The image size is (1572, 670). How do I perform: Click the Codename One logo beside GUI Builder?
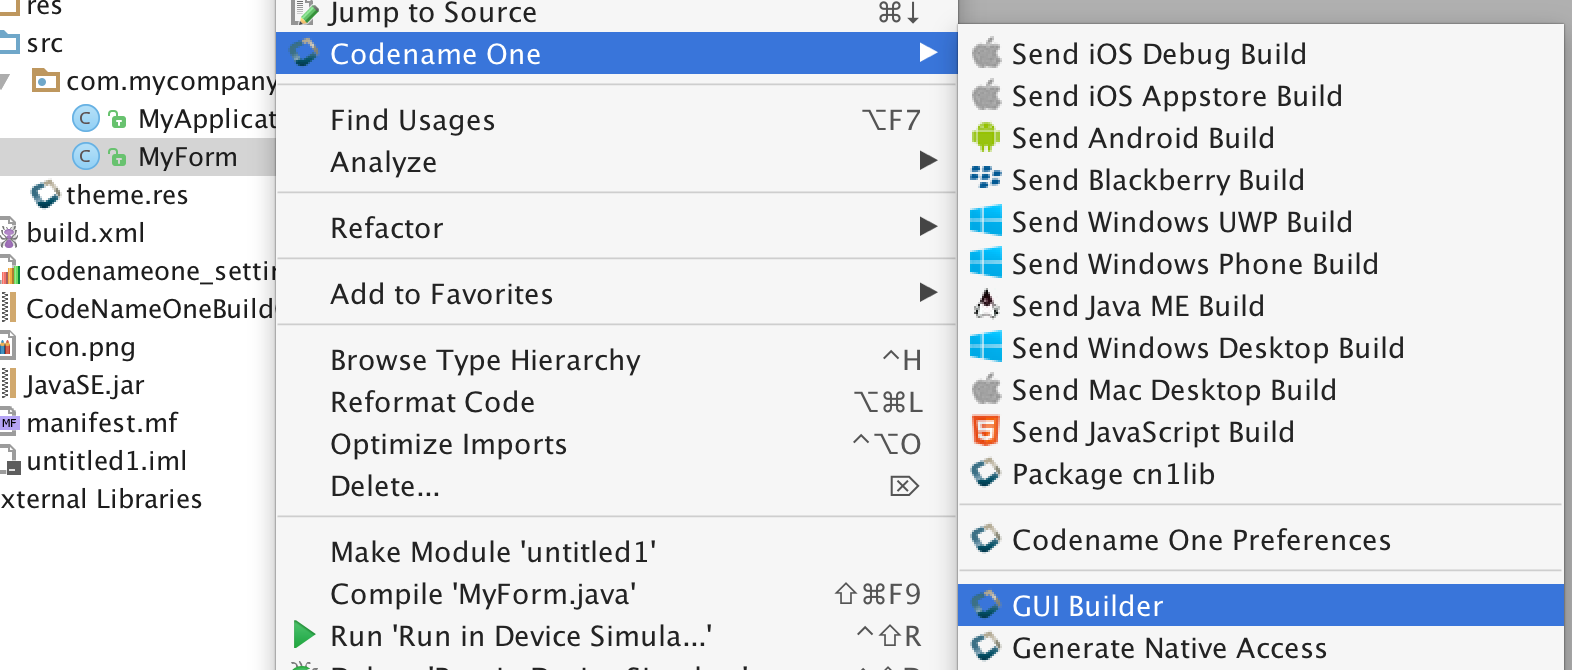(x=985, y=605)
